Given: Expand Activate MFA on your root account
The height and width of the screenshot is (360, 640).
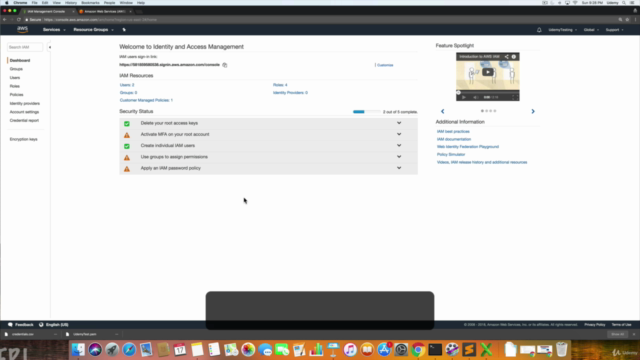Looking at the screenshot, I should point(399,134).
